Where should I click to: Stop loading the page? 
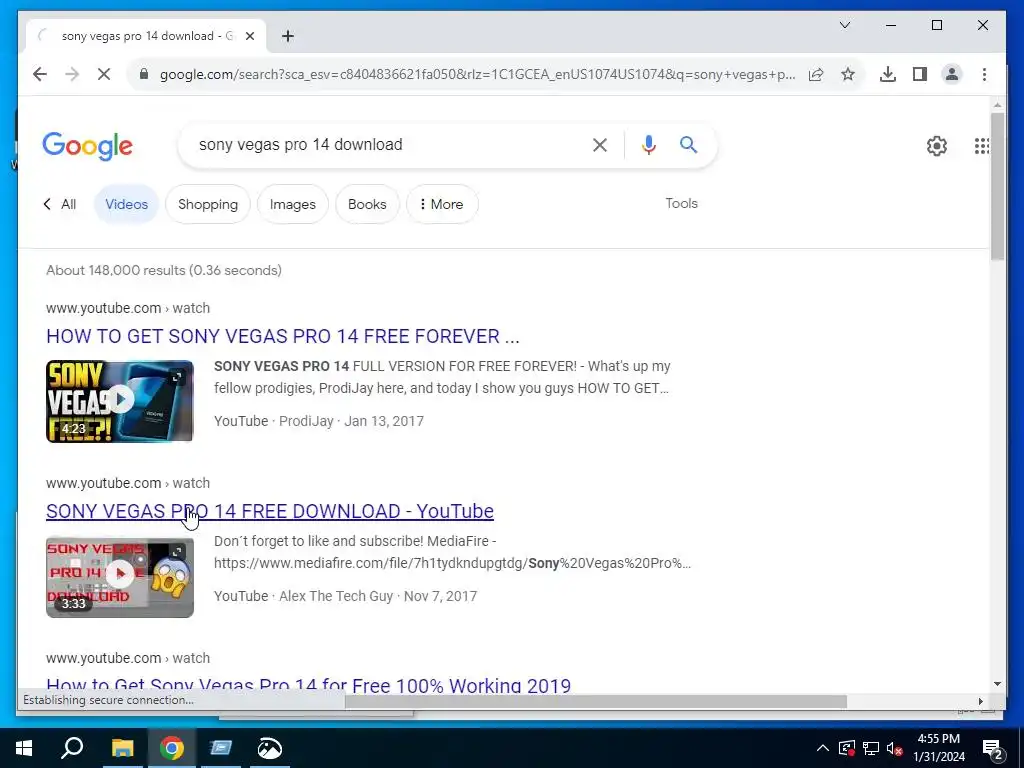104,74
